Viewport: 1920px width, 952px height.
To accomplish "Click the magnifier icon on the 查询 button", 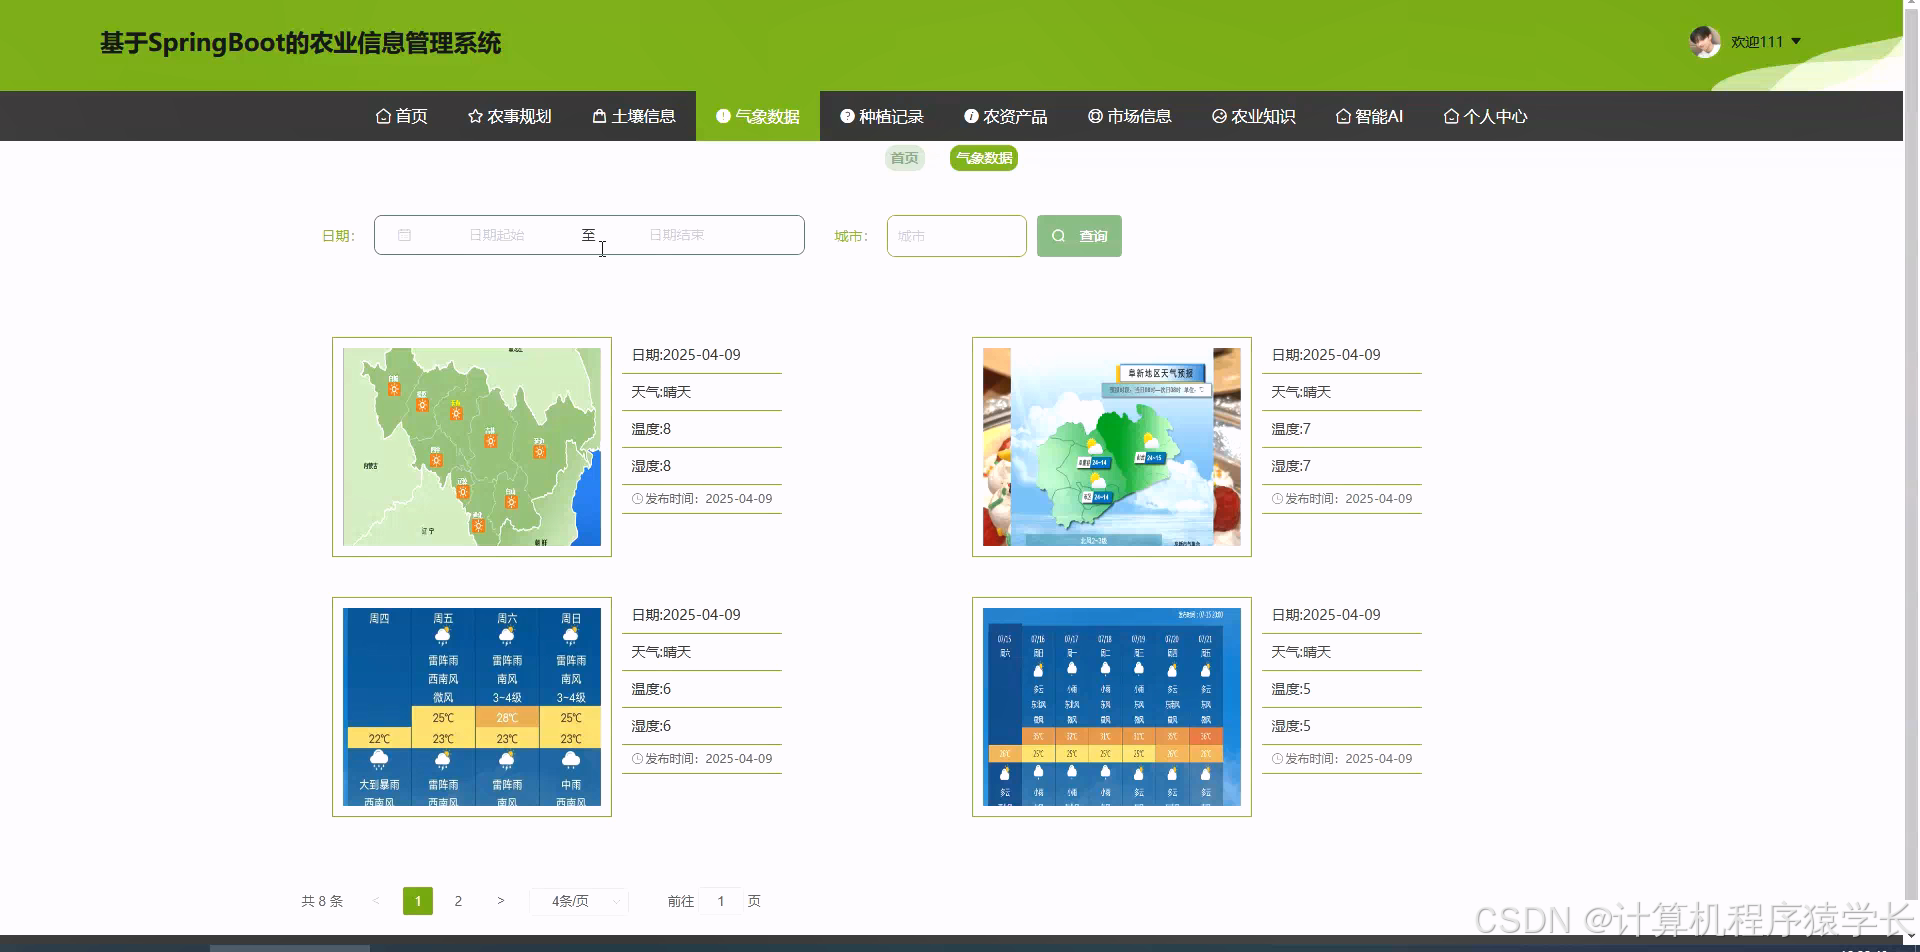I will 1058,235.
